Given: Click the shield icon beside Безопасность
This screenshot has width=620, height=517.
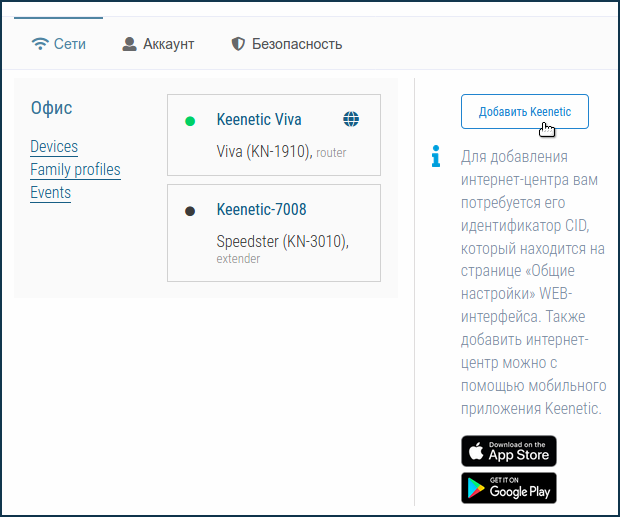Looking at the screenshot, I should pos(238,44).
